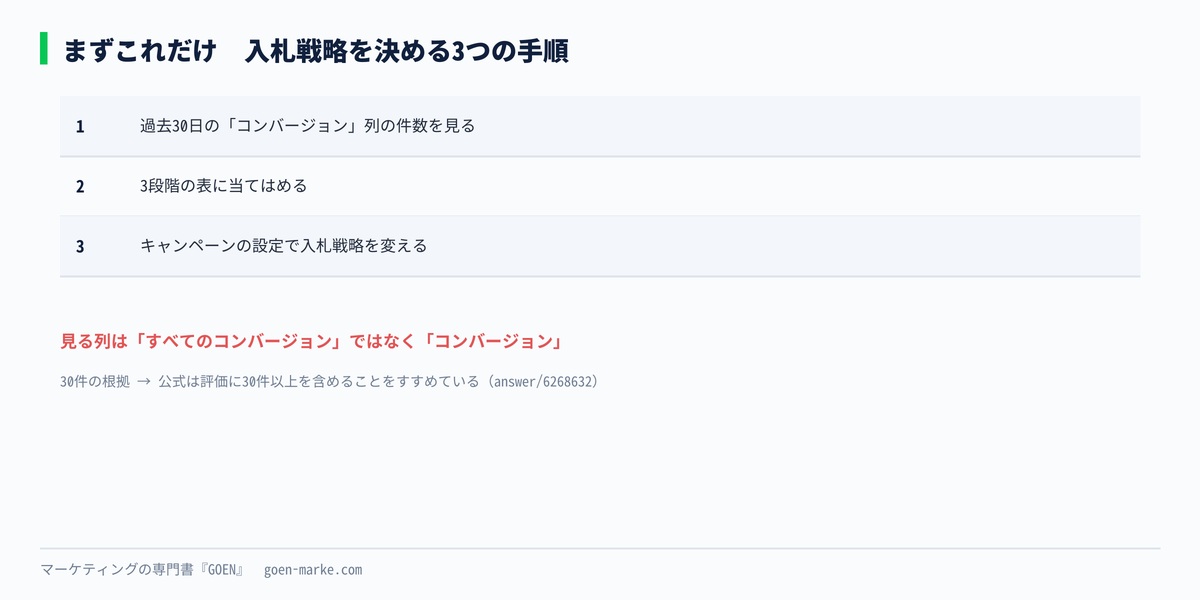Click the words まずこれだけ in the heading
The width and height of the screenshot is (1200, 600).
pos(139,50)
